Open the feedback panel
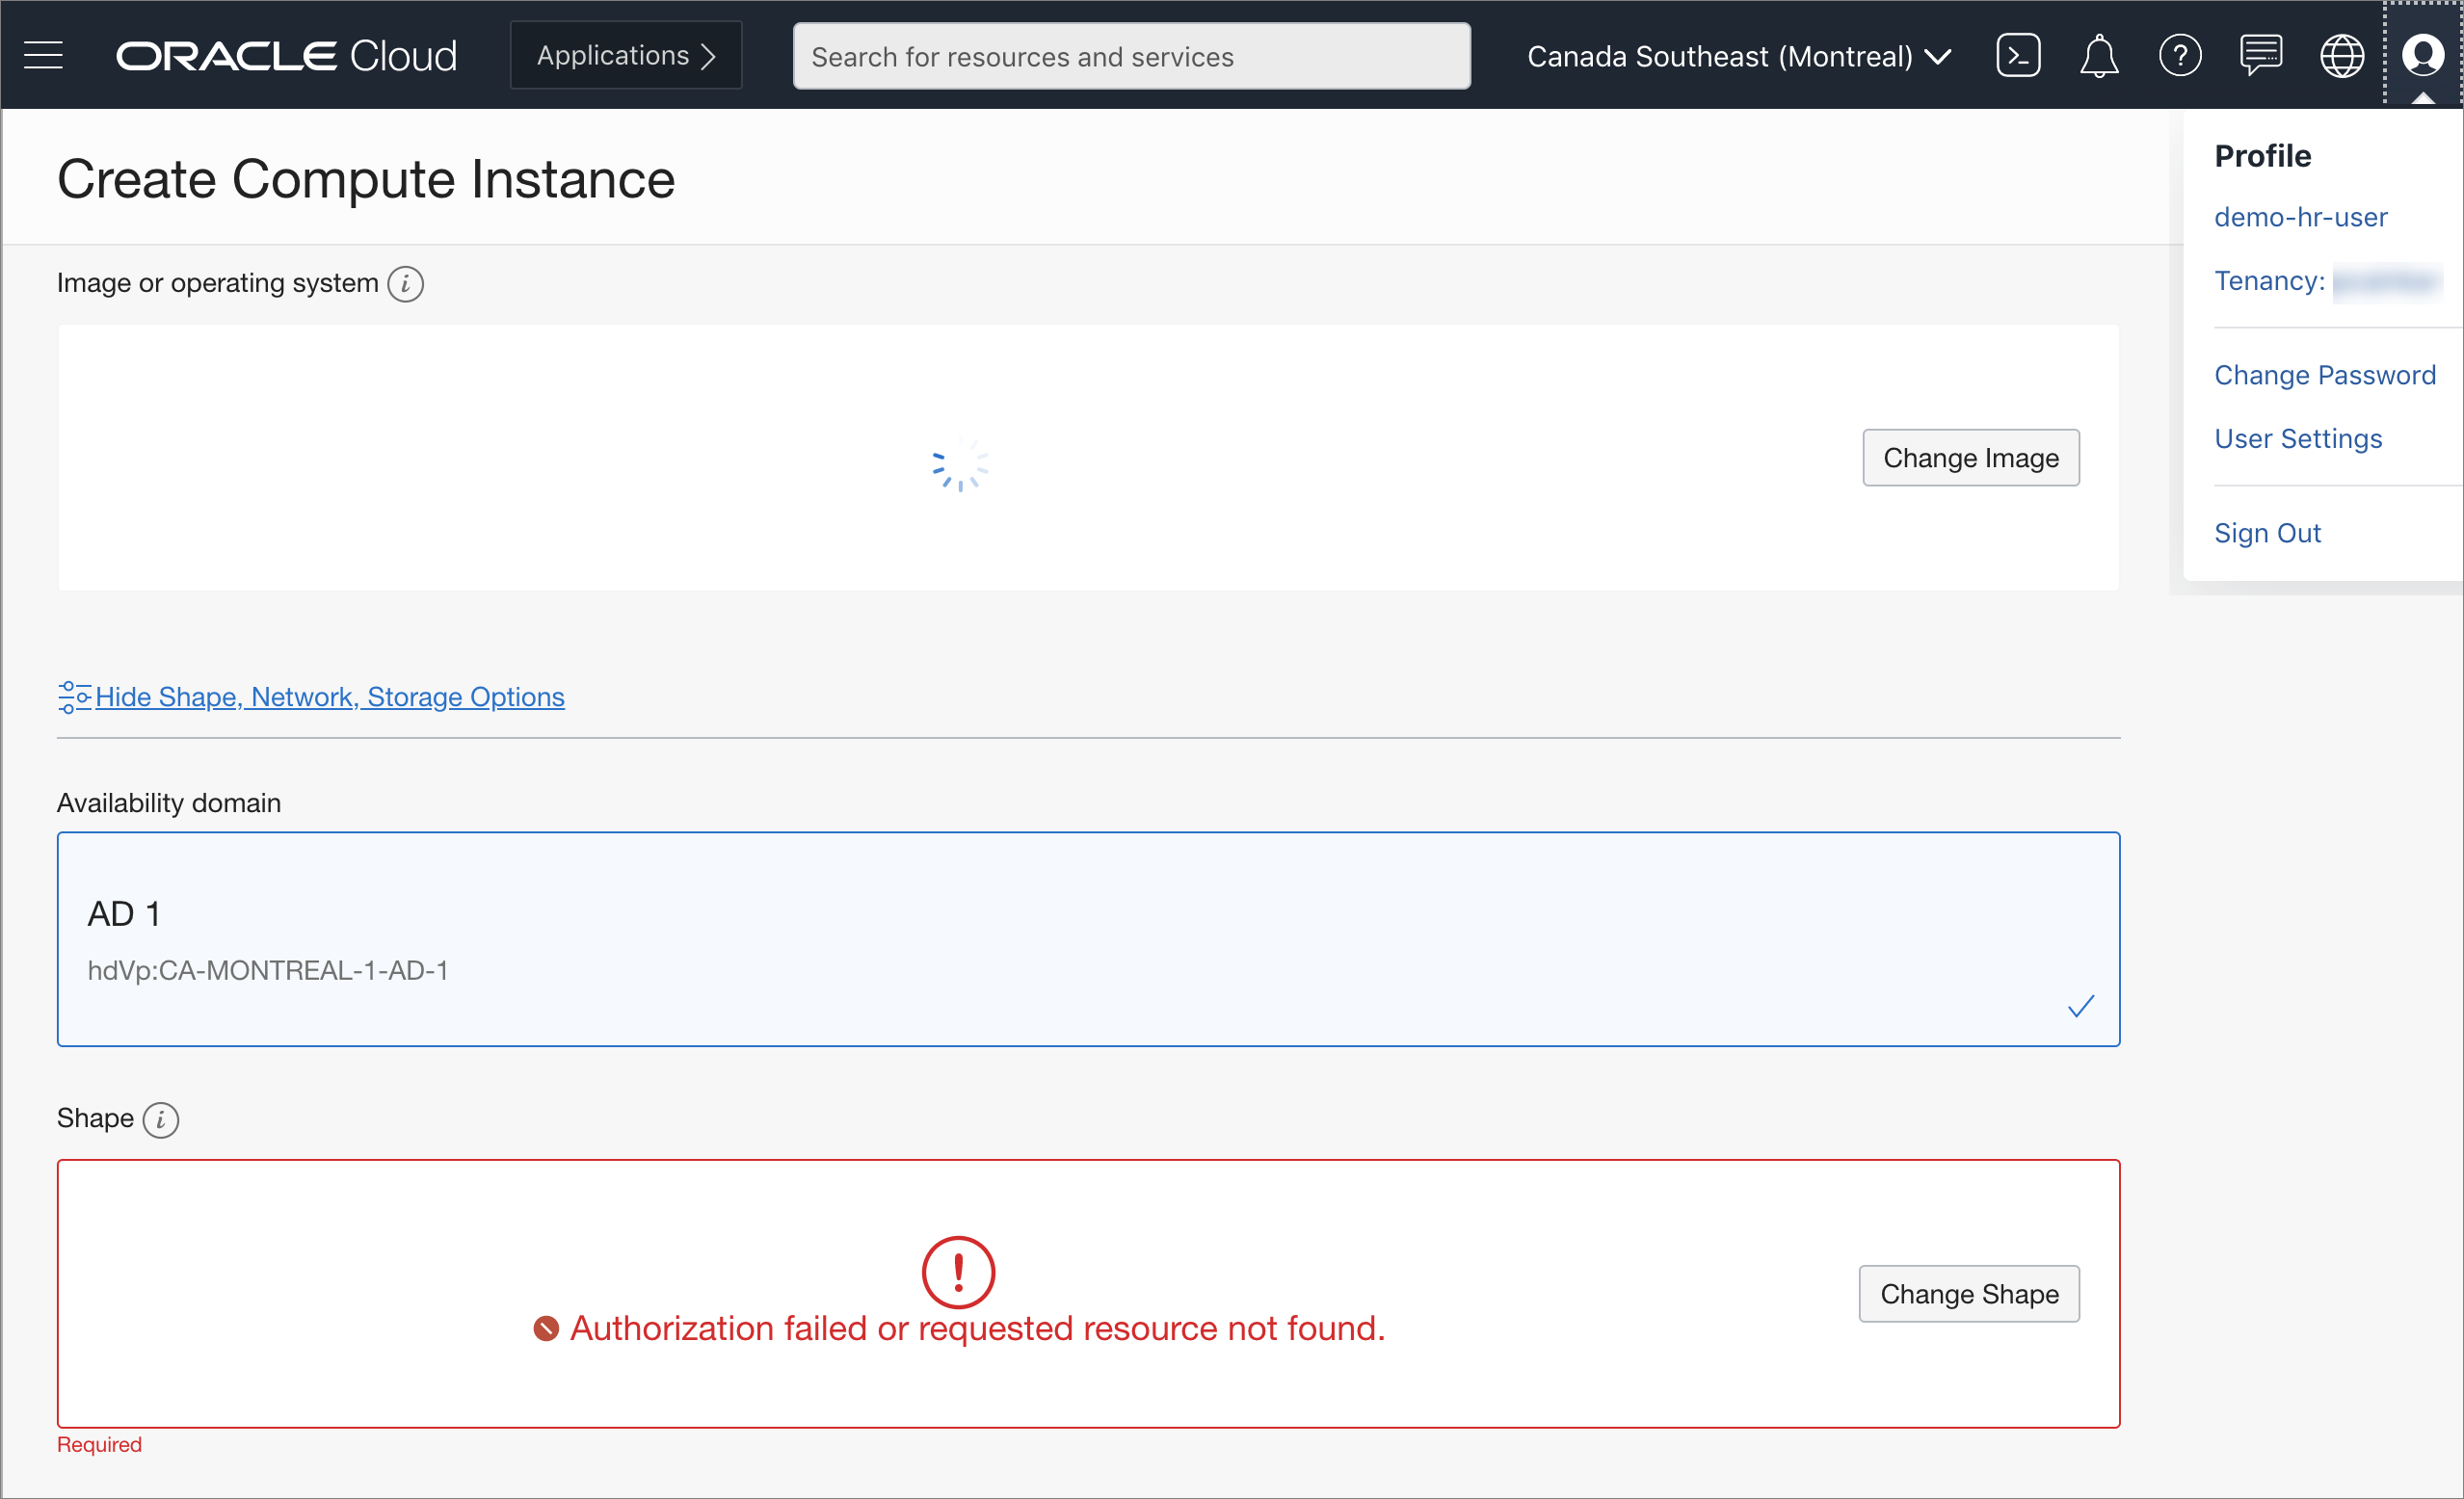Image resolution: width=2464 pixels, height=1499 pixels. 2261,55
